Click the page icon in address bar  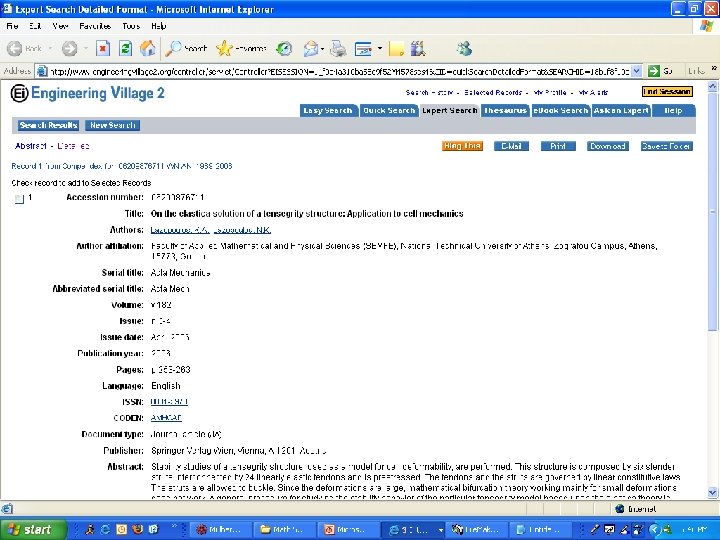(x=42, y=71)
